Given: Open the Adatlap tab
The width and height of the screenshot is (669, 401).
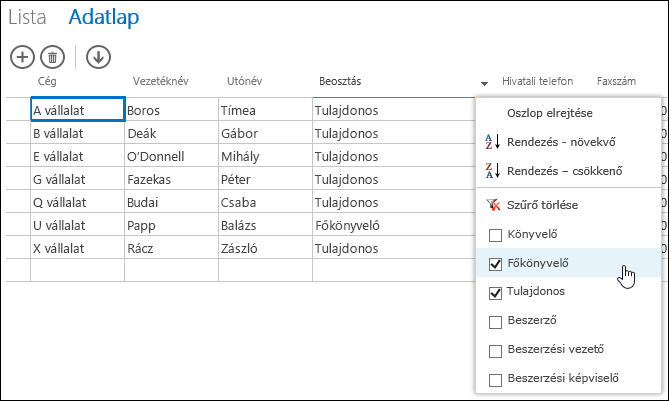Looking at the screenshot, I should point(104,17).
